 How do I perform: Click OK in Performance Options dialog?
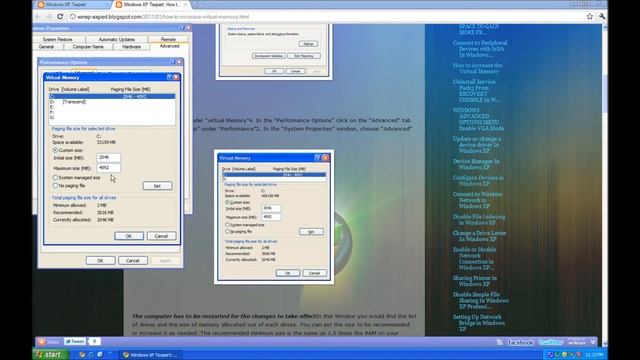pos(100,260)
